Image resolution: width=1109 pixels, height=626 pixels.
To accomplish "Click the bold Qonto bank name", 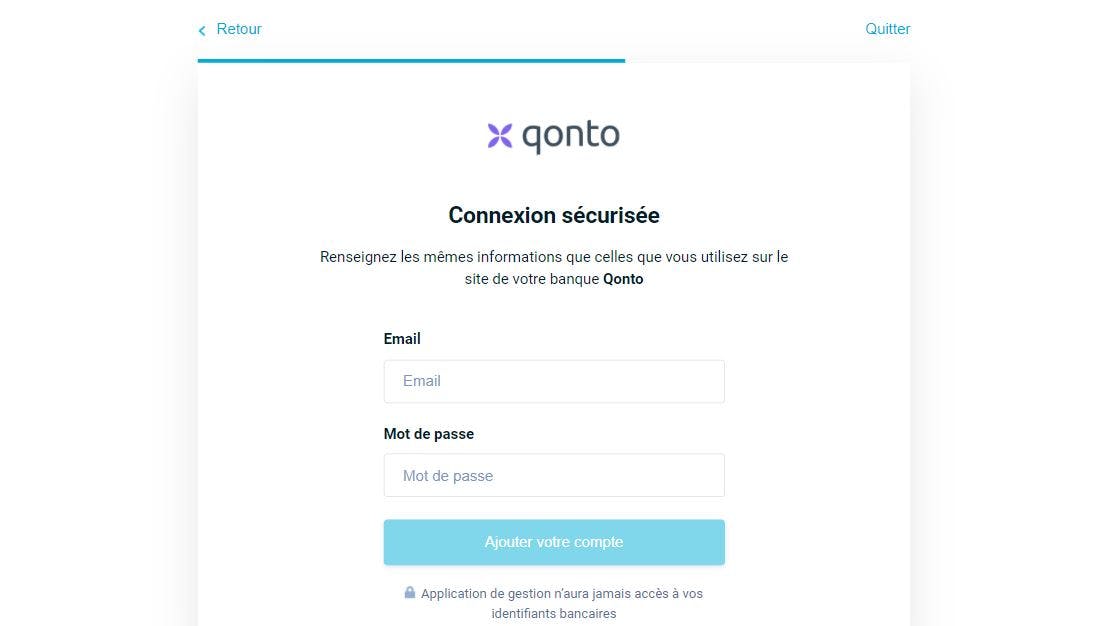I will (x=623, y=279).
